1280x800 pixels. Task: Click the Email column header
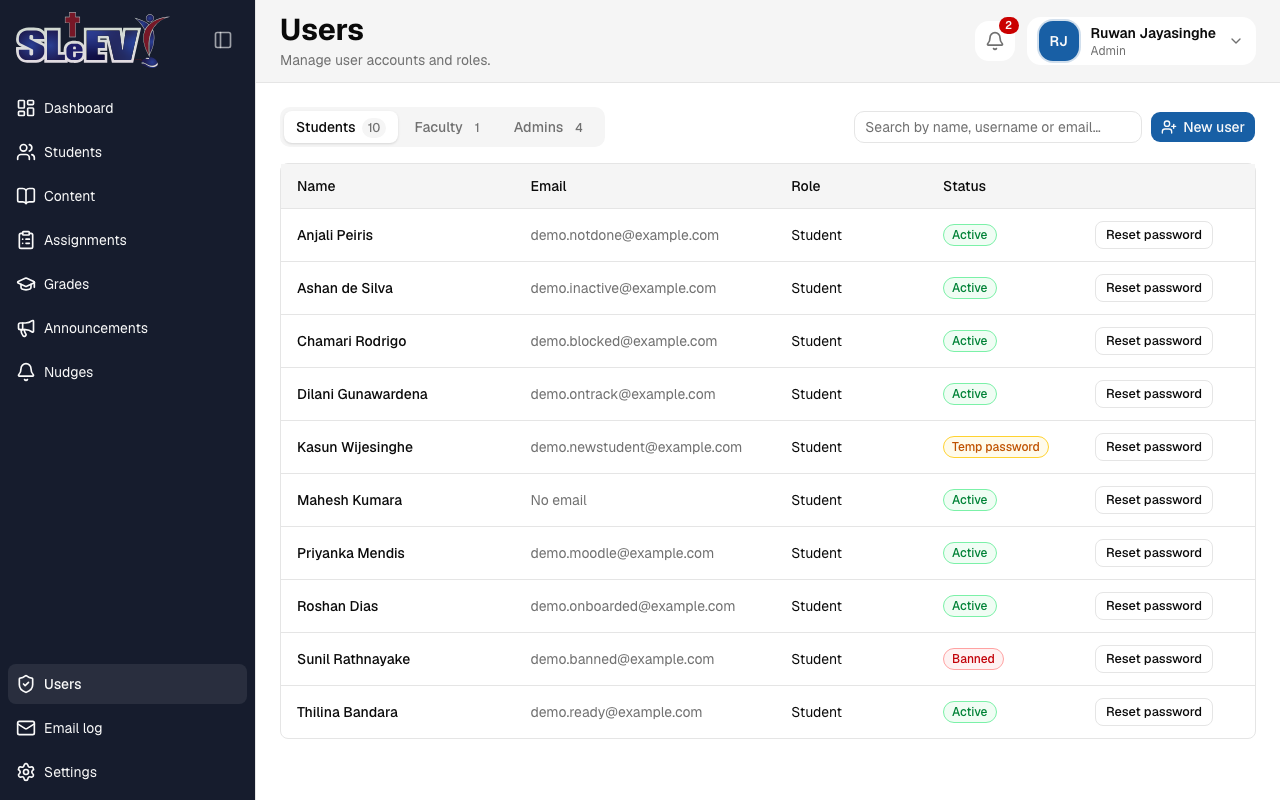549,186
